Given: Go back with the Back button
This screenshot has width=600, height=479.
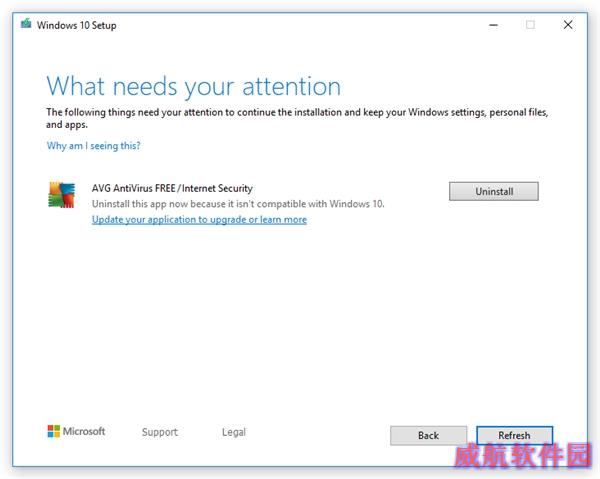Looking at the screenshot, I should click(428, 435).
